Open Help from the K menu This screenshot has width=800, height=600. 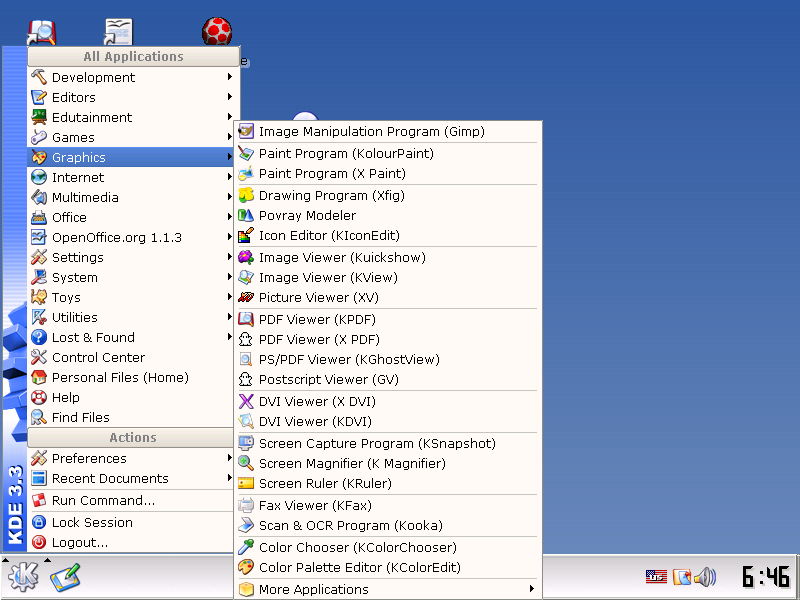(131, 397)
